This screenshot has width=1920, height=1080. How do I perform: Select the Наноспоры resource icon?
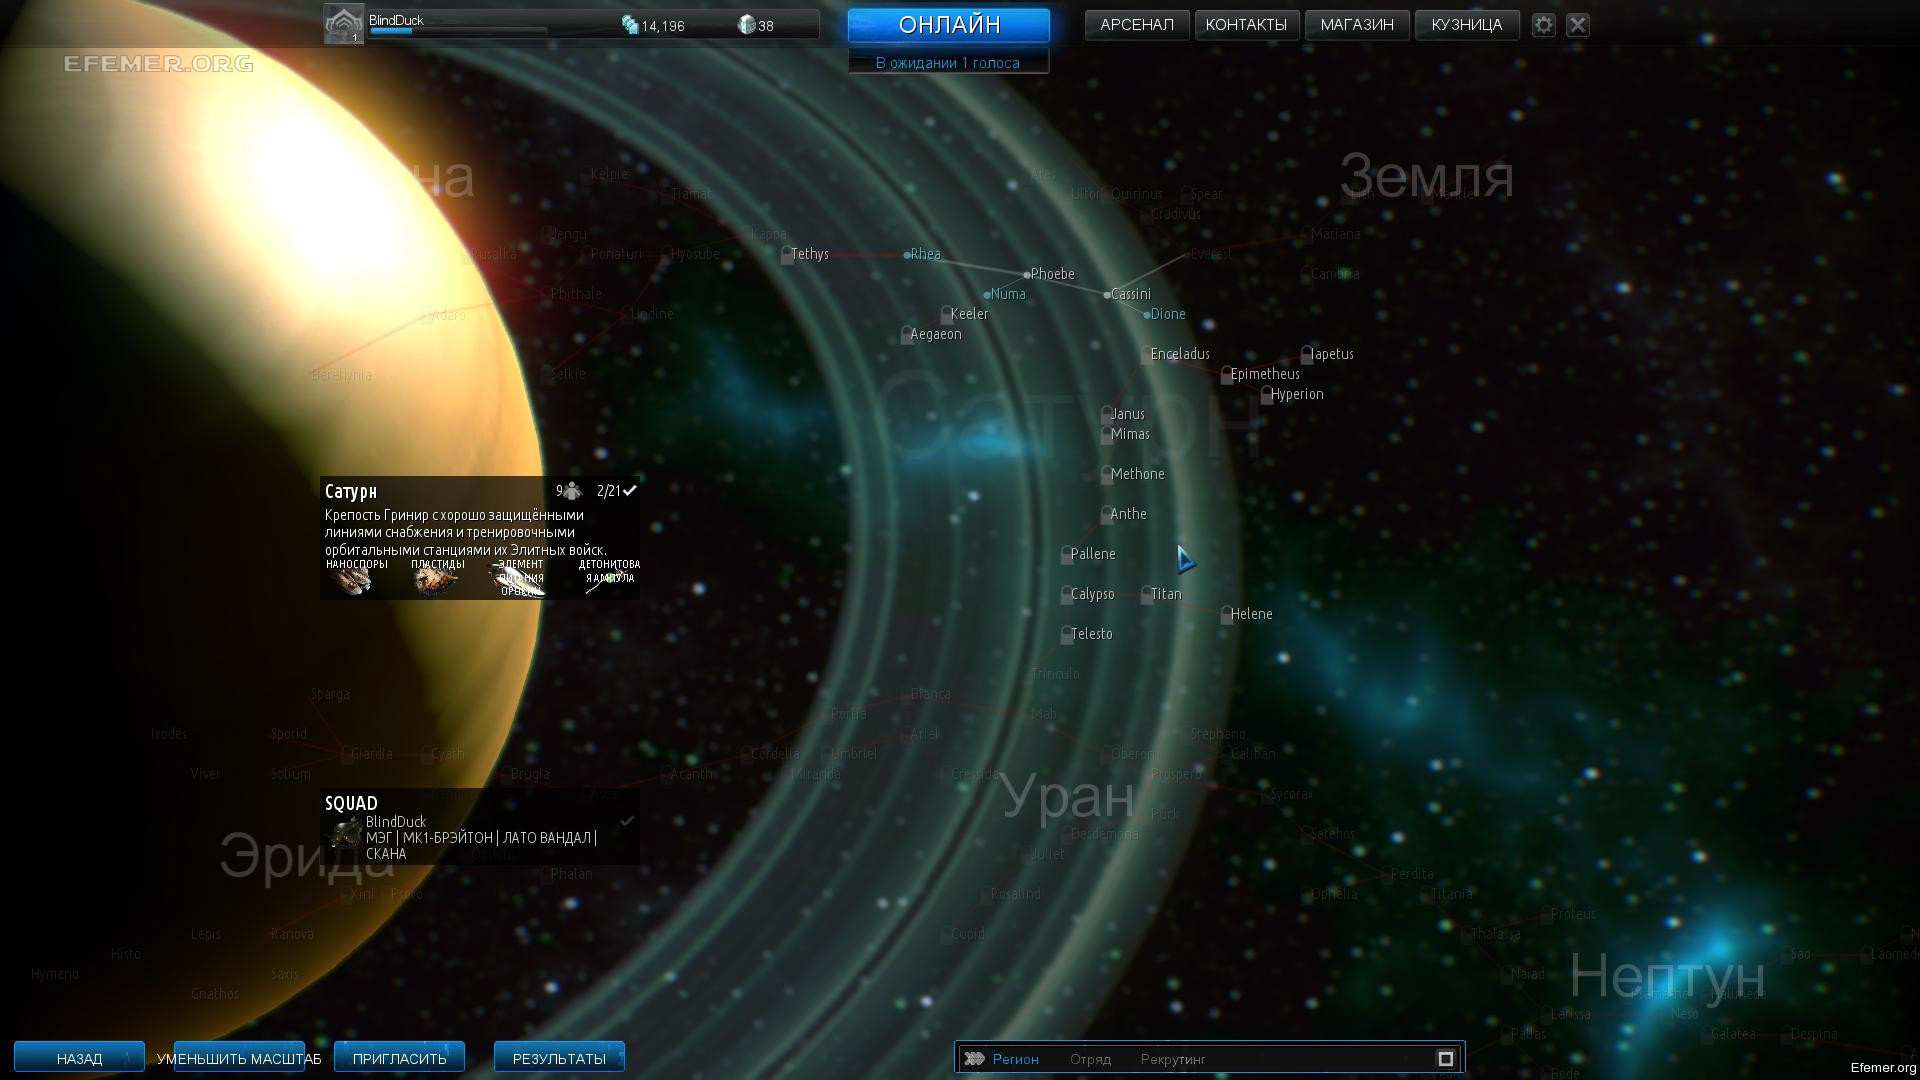click(x=350, y=581)
